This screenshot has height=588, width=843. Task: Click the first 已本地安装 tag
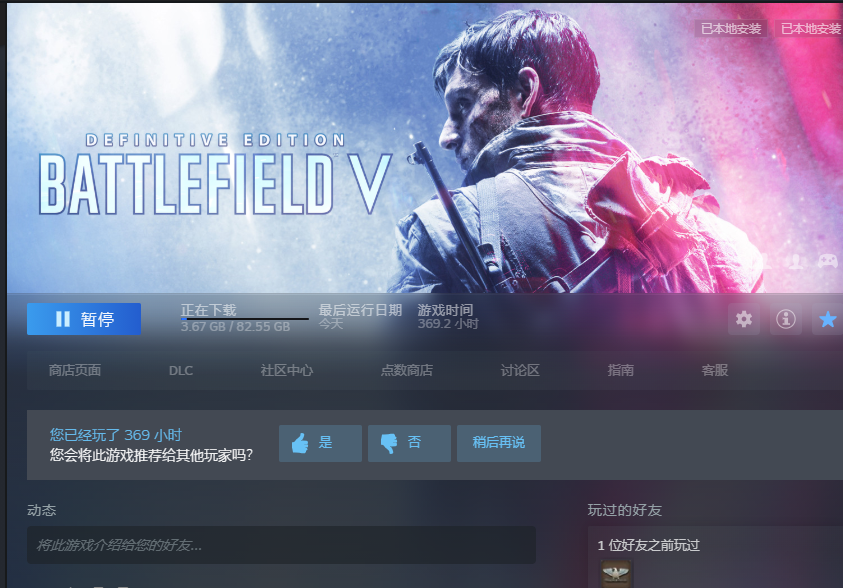coord(731,28)
